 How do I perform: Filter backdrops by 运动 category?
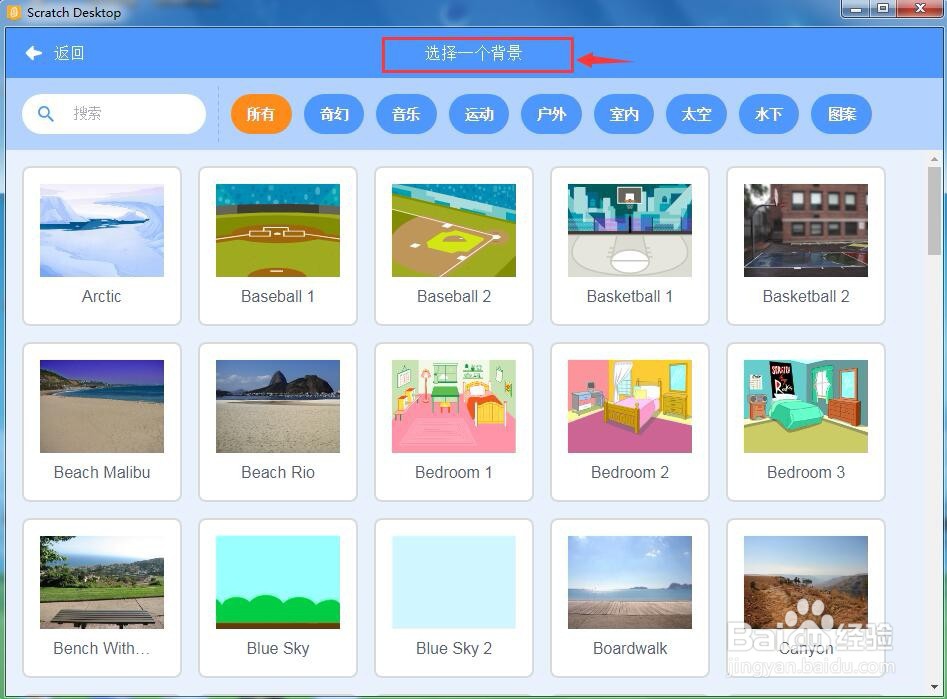pyautogui.click(x=479, y=114)
